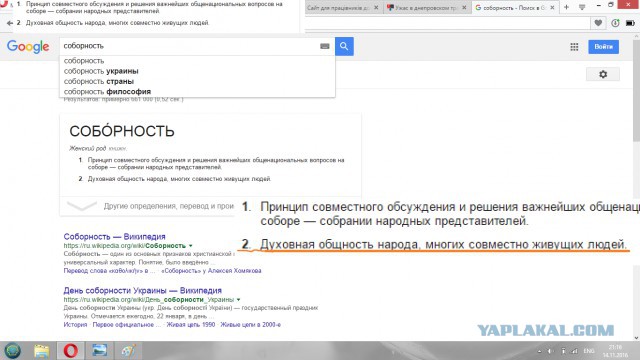Open a new tab with plus button
Image resolution: width=640 pixels, height=360 pixels.
566,7
